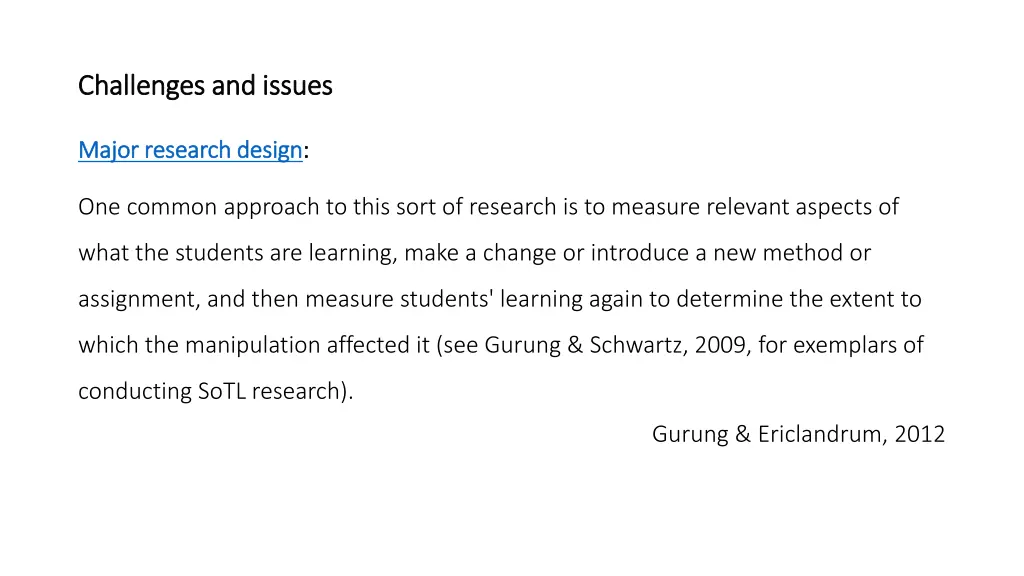Screen dimensions: 1024x576
Task: Click the word assignment starting the third line
Action: pos(136,299)
